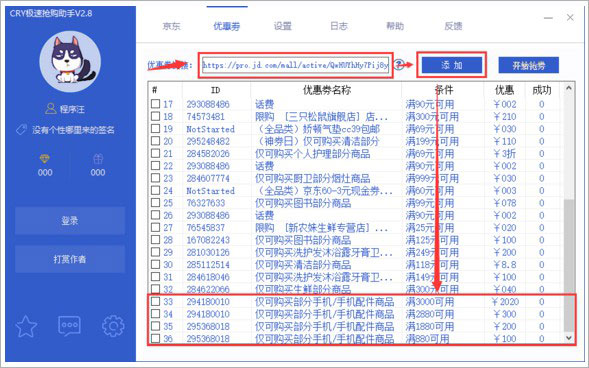This screenshot has height=368, width=589.
Task: Click the 优惠 column header
Action: 504,90
